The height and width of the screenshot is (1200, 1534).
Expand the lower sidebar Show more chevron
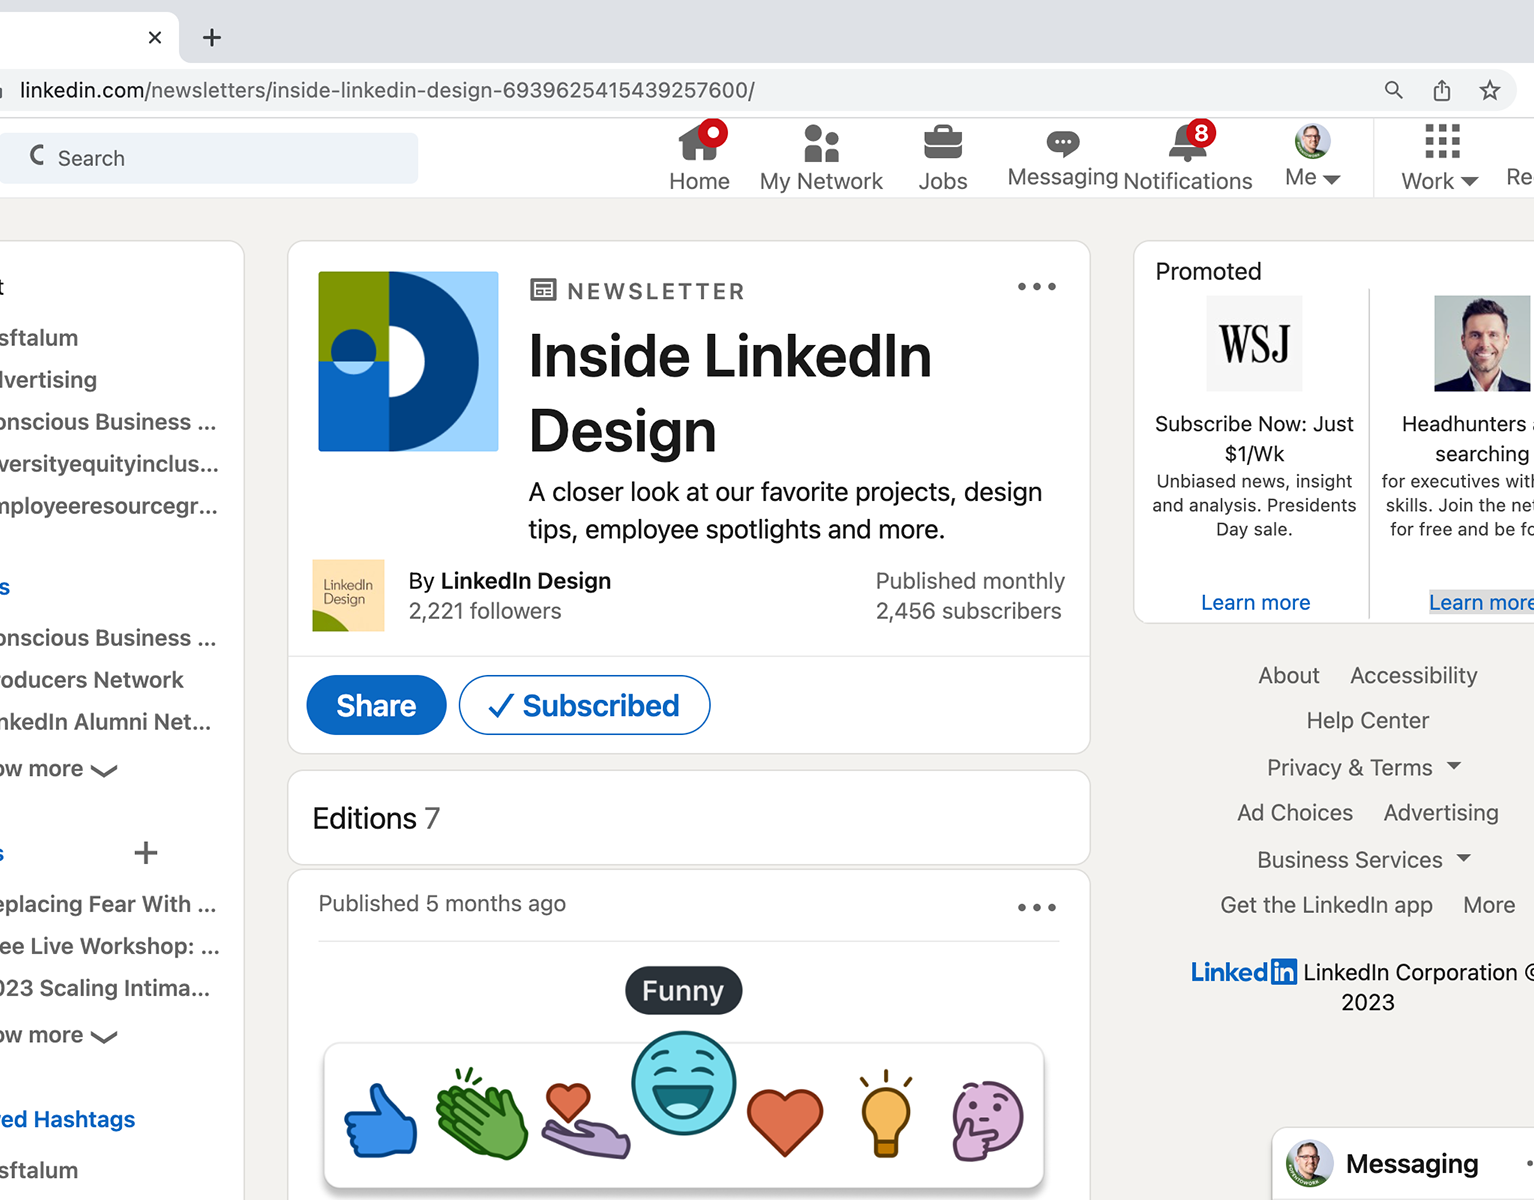point(103,1036)
